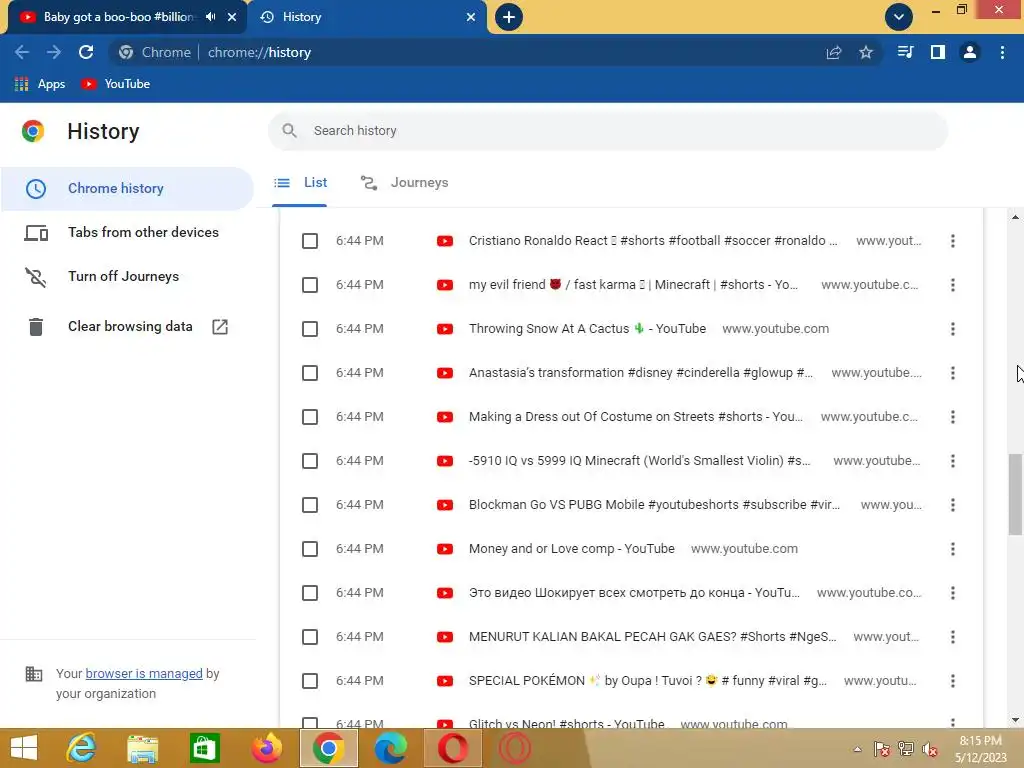Open the red Opera taskbar icon
This screenshot has height=768, width=1024.
452,748
